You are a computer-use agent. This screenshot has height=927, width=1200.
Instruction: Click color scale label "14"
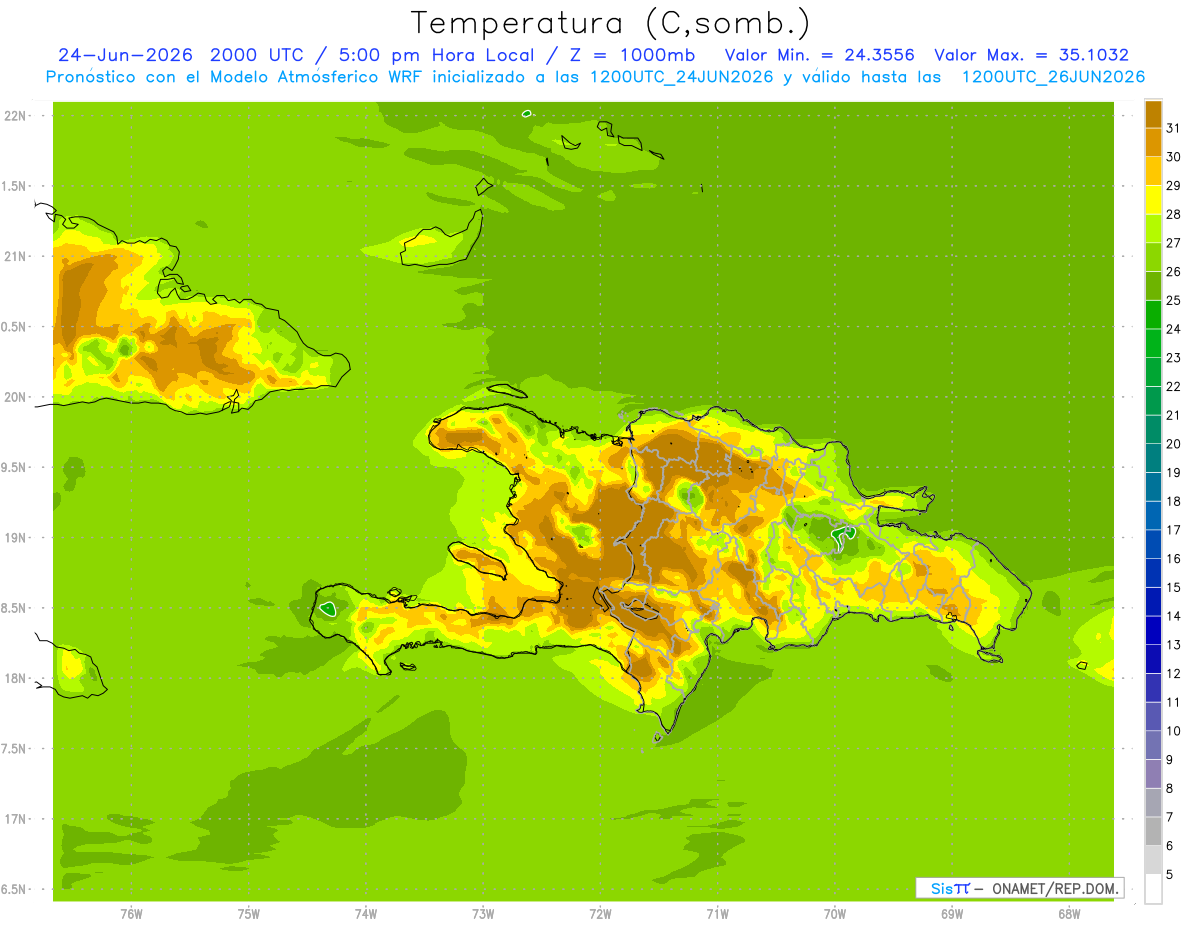point(1173,616)
